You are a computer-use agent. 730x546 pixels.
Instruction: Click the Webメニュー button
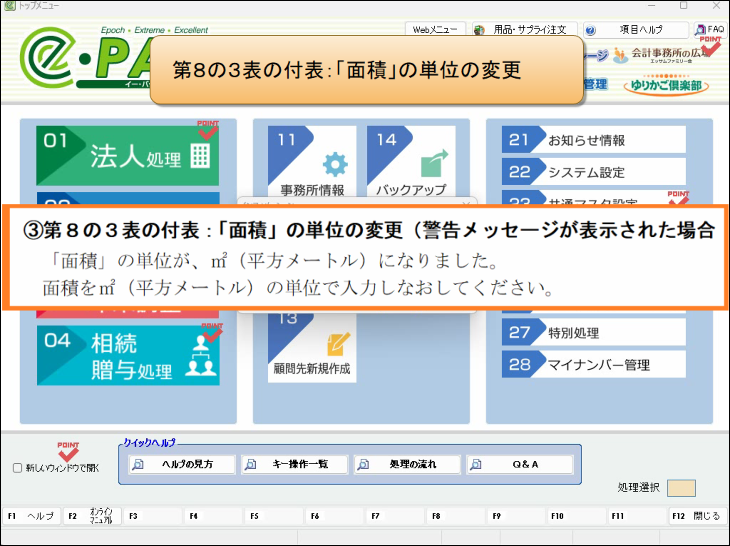[435, 30]
